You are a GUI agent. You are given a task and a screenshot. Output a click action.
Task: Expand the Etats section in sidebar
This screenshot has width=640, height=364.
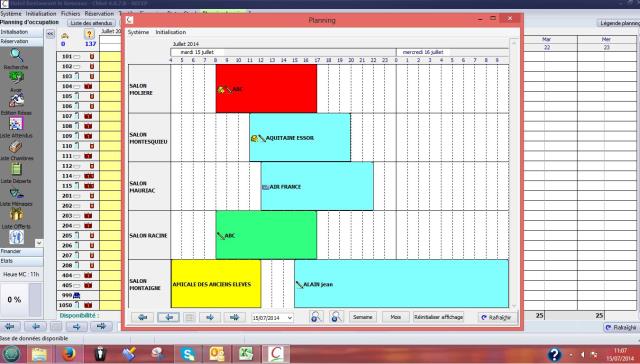[x=21, y=261]
